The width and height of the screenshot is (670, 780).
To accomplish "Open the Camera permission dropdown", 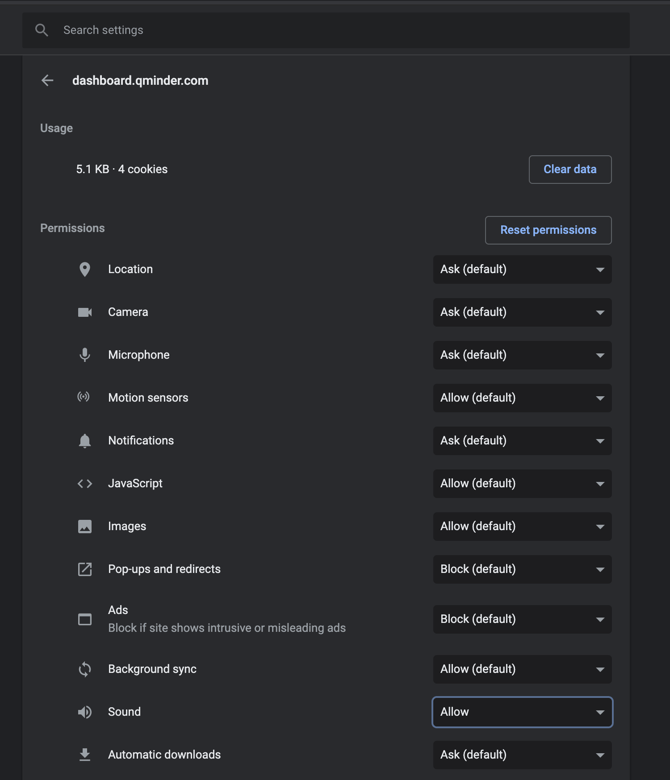I will pos(522,312).
